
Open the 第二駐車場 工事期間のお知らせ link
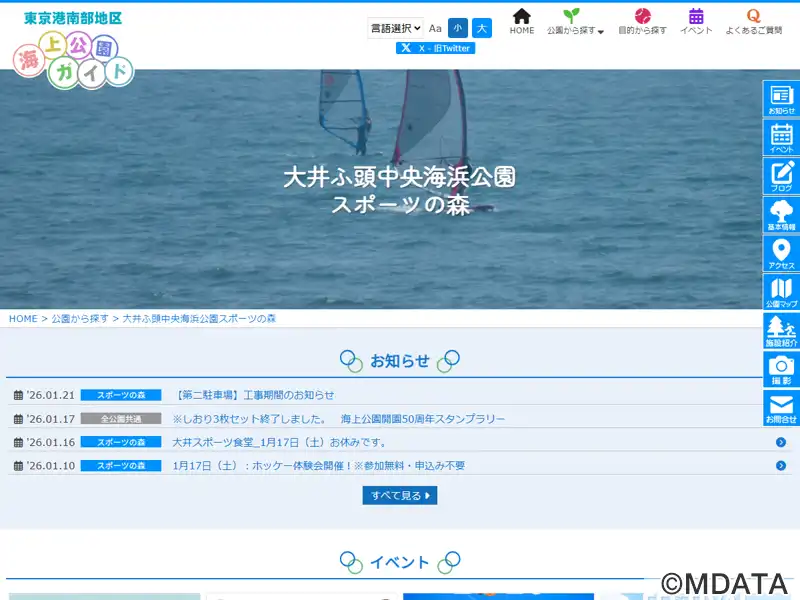(255, 395)
